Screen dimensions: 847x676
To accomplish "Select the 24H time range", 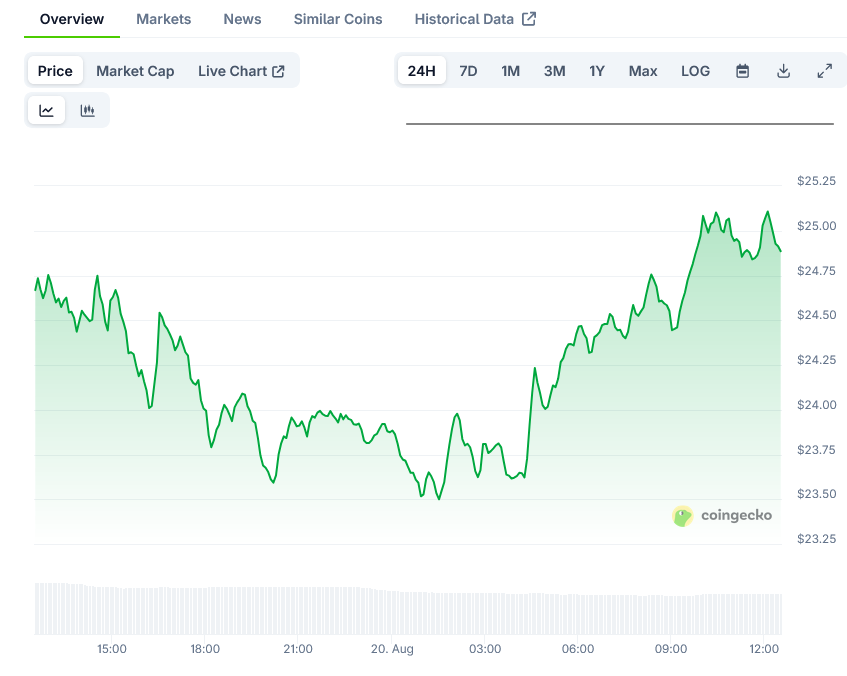I will 421,71.
